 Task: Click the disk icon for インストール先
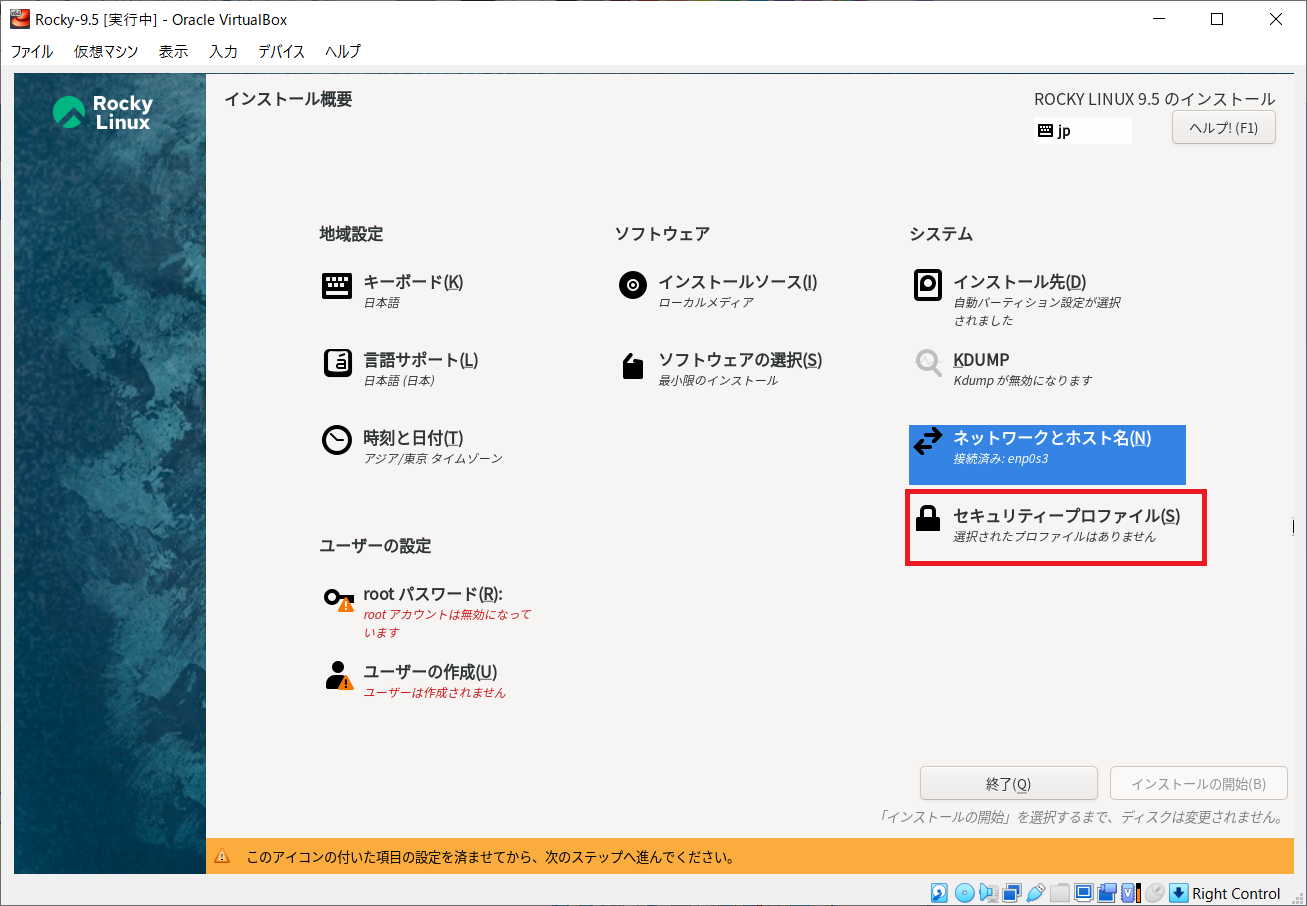click(928, 285)
